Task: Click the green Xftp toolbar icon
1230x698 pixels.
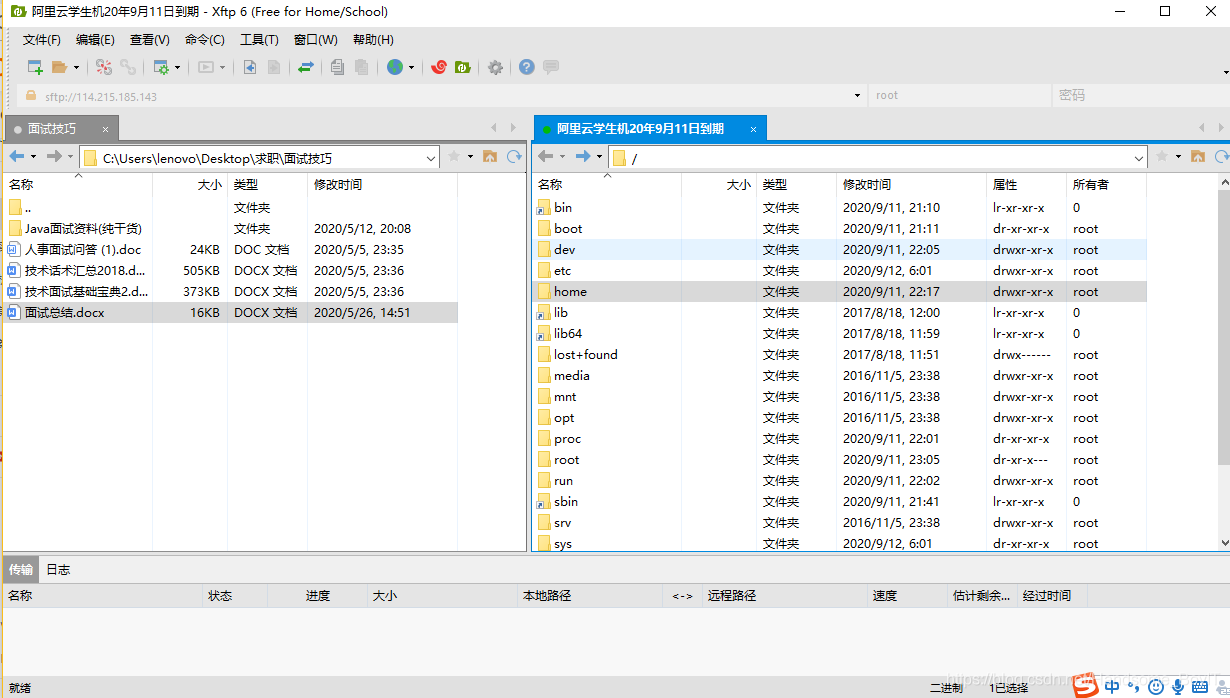Action: coord(462,67)
